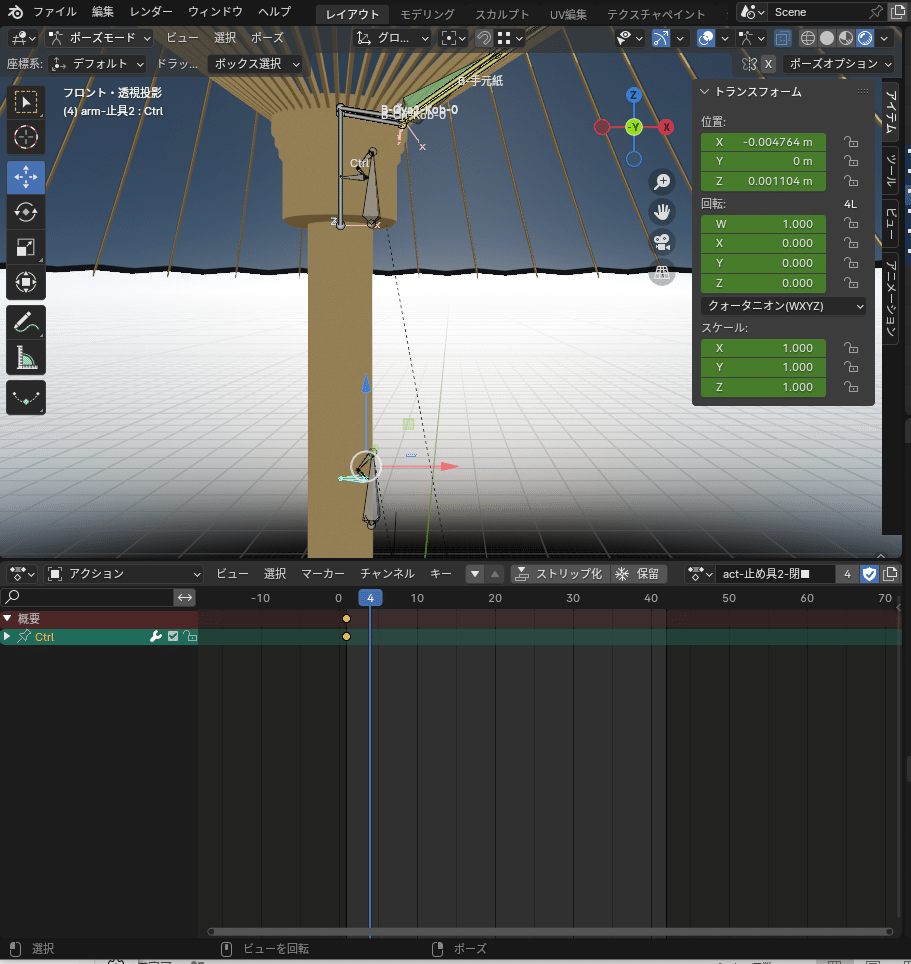The image size is (911, 964).
Task: Toggle lock for location Z
Action: pyautogui.click(x=851, y=181)
